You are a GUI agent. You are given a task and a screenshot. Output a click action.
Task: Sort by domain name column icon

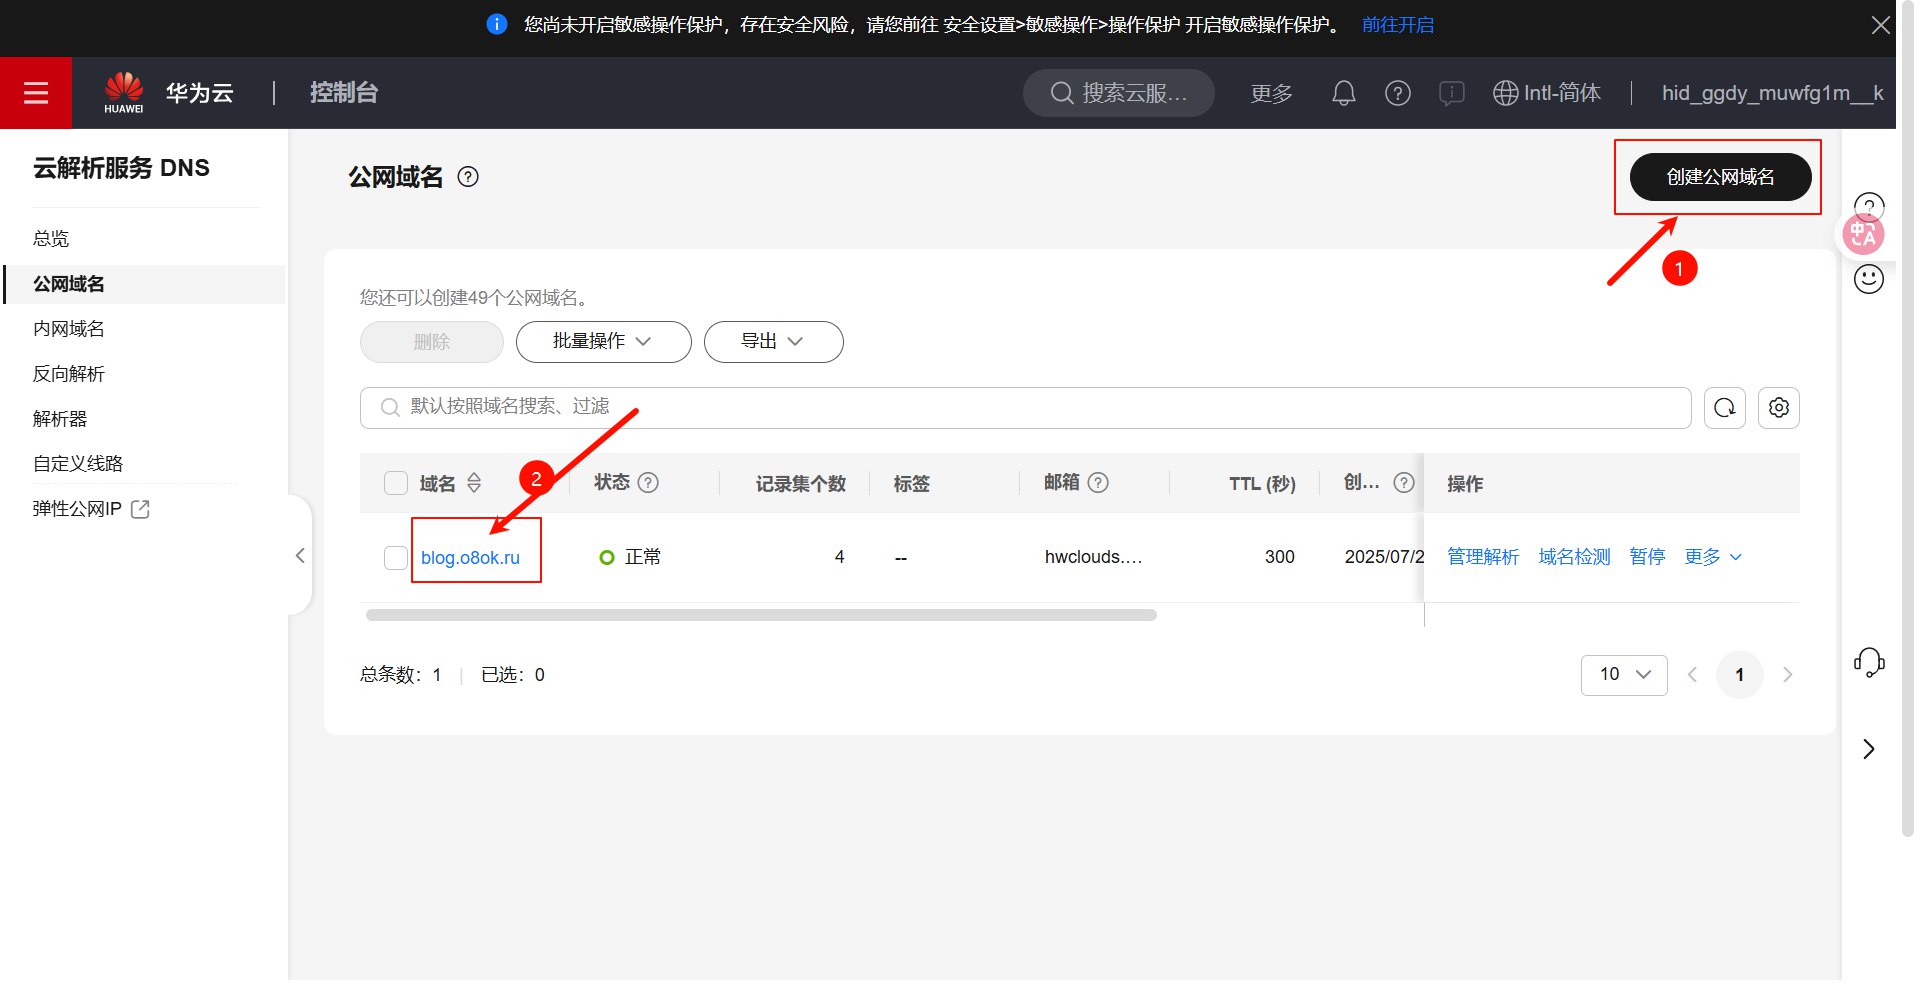(x=474, y=483)
